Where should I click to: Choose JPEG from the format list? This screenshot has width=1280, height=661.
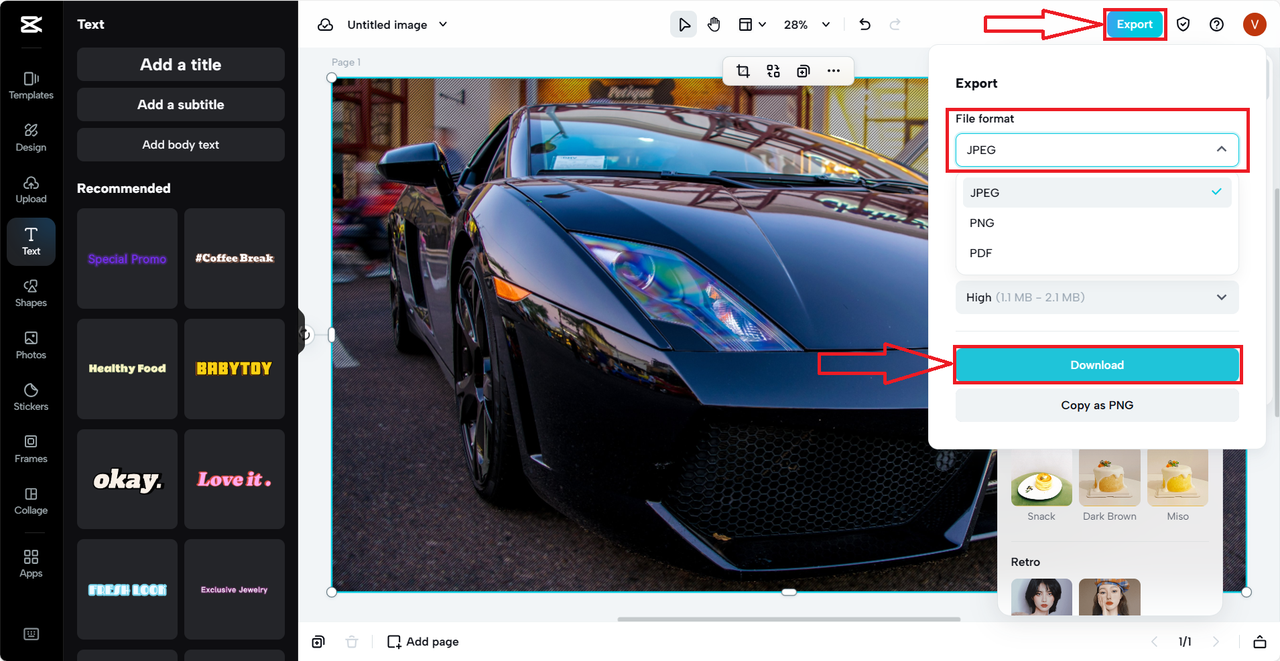[x=1097, y=193]
